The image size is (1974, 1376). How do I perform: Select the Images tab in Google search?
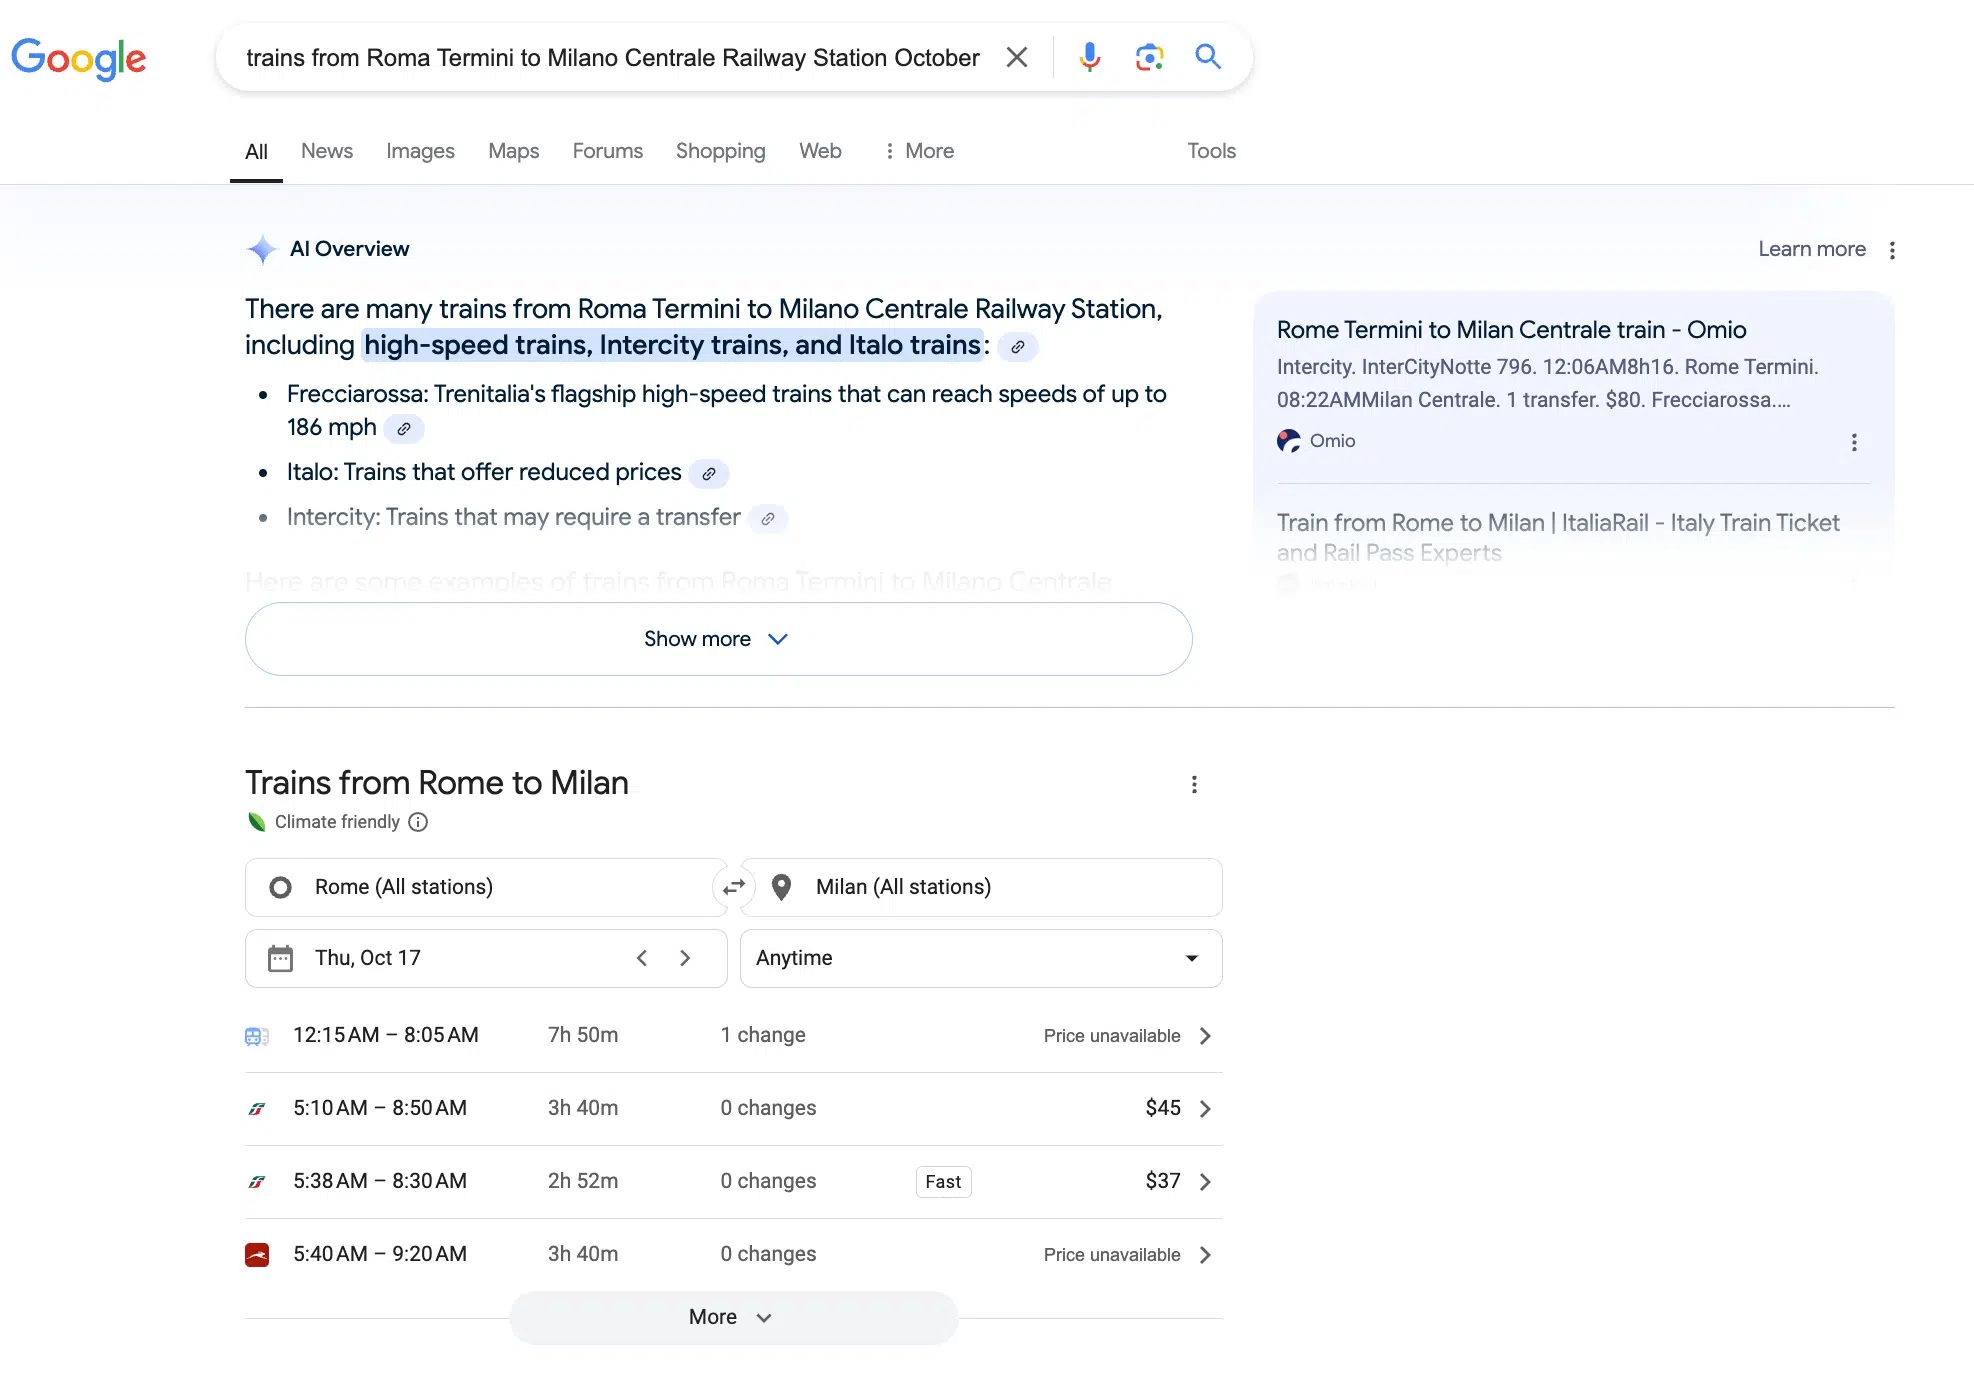pyautogui.click(x=420, y=149)
